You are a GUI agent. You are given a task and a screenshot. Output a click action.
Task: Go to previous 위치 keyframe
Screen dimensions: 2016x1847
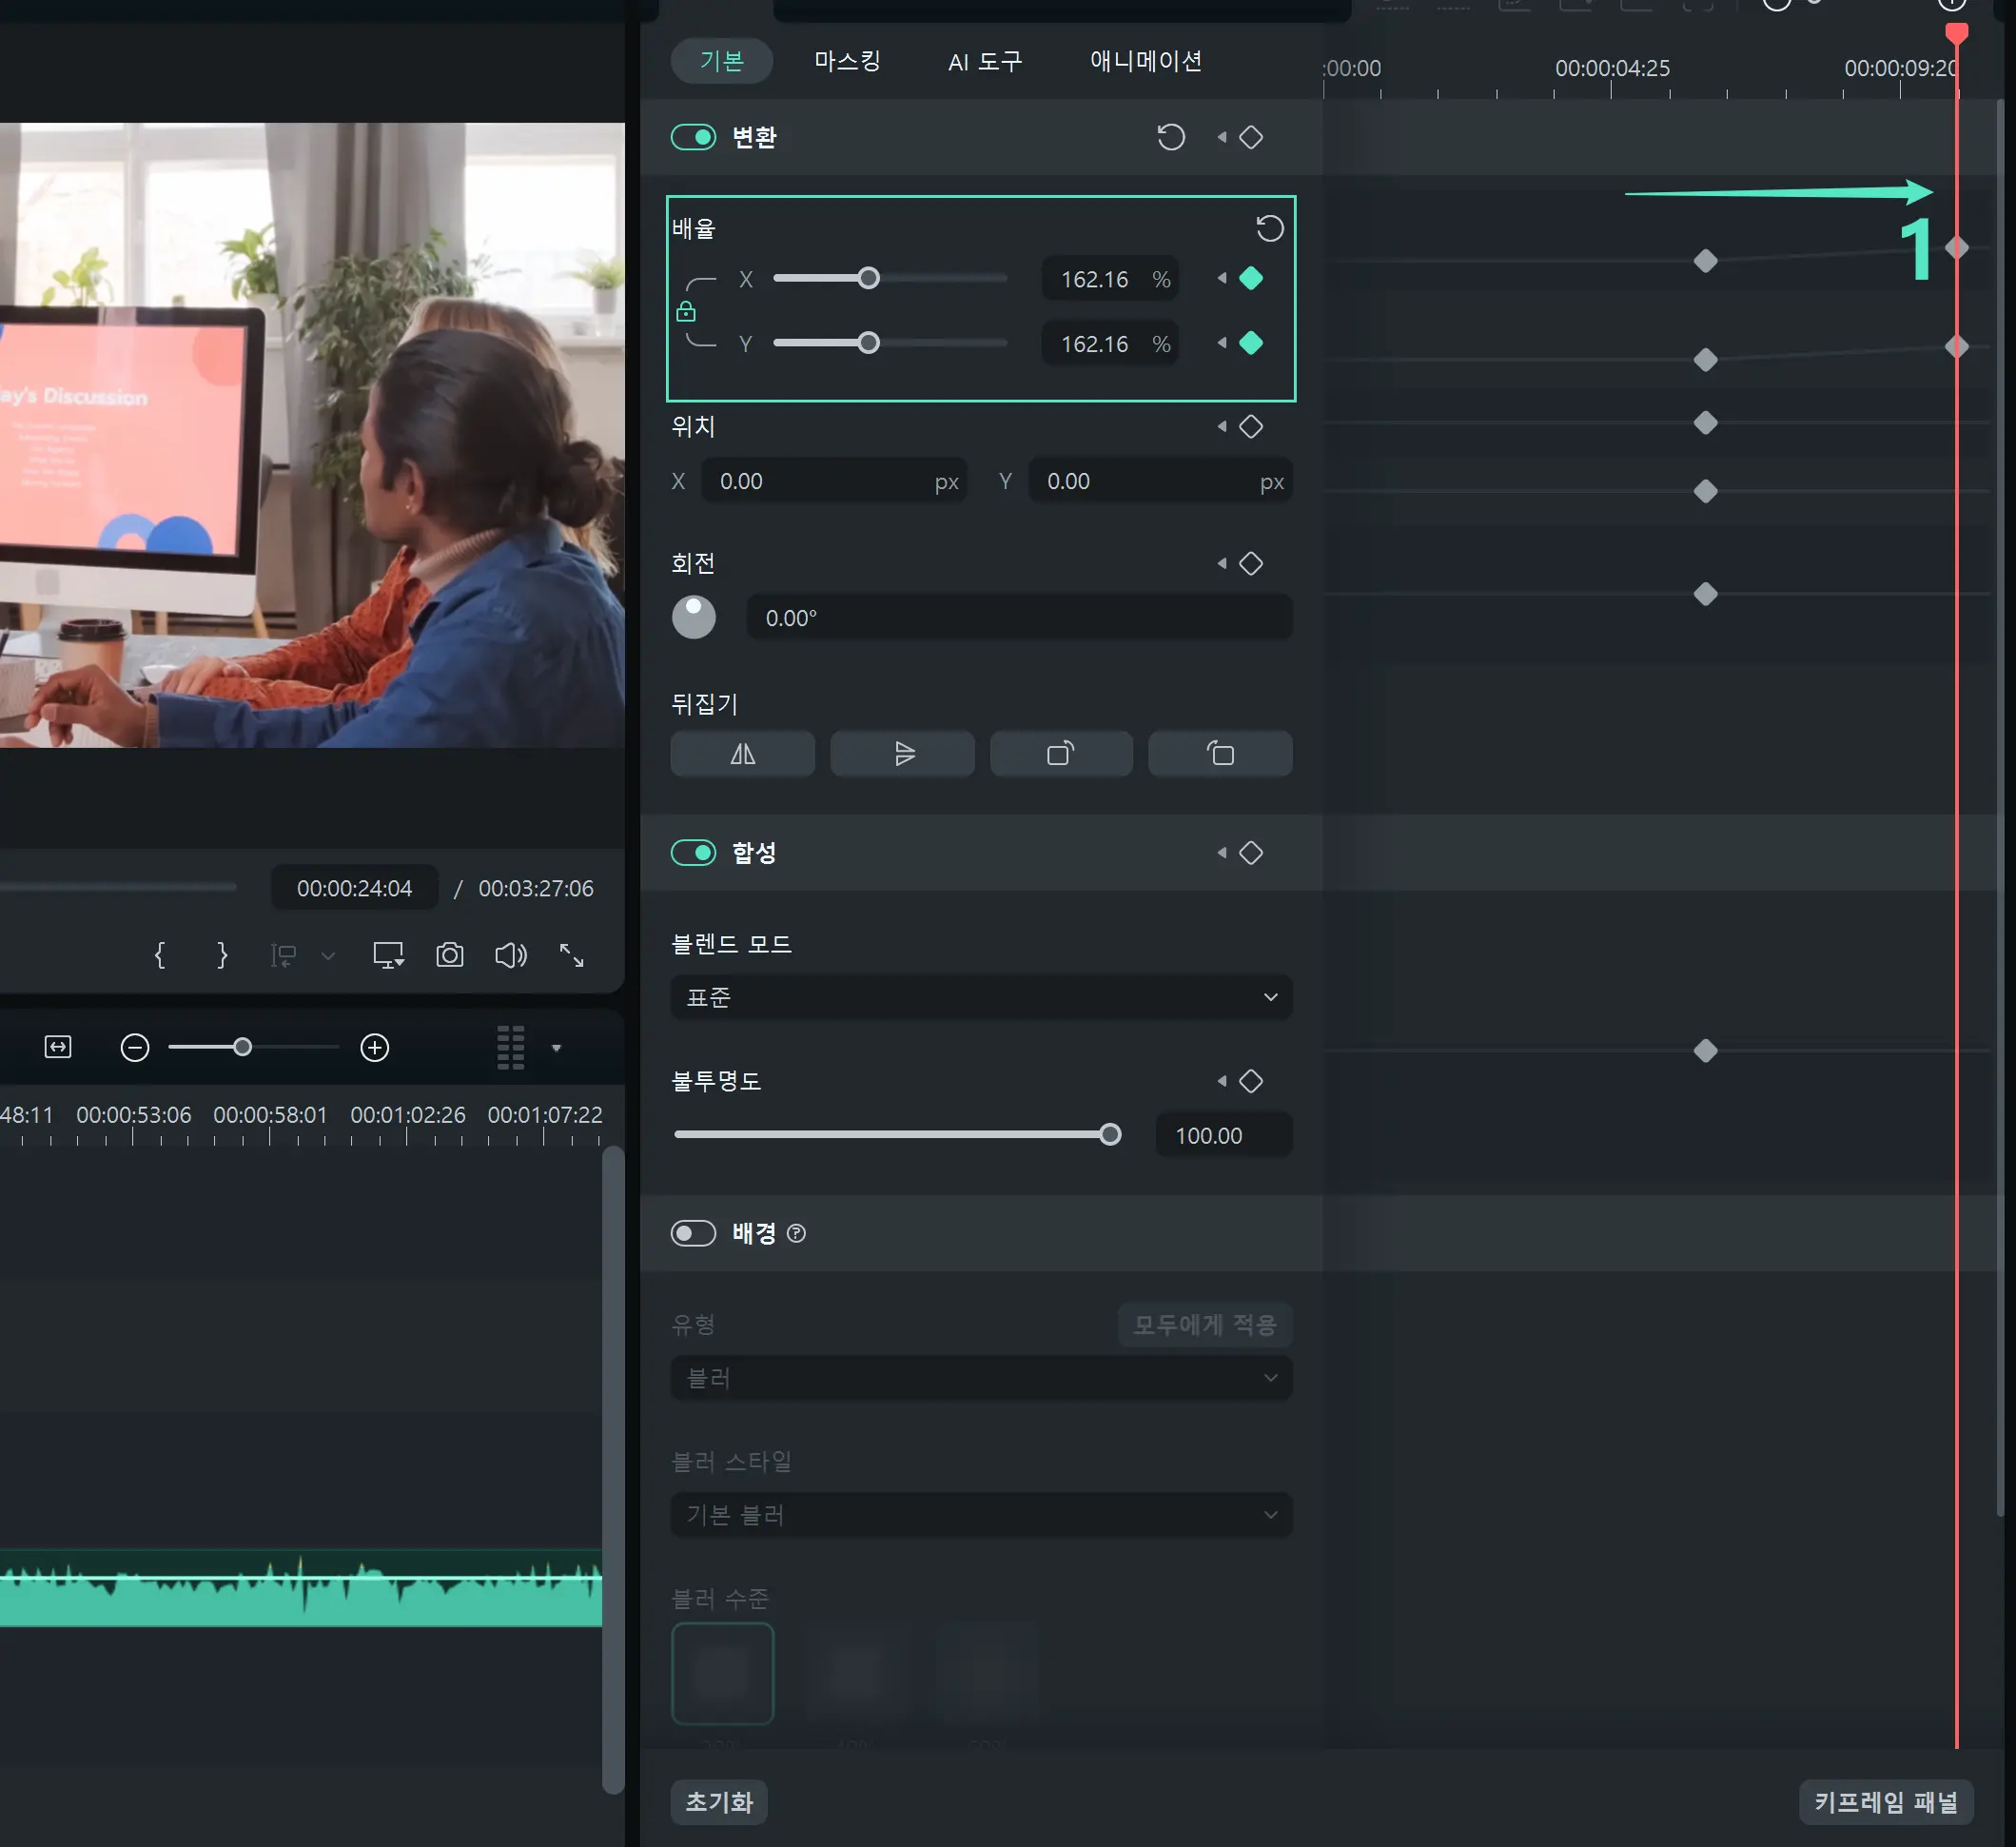pyautogui.click(x=1221, y=426)
